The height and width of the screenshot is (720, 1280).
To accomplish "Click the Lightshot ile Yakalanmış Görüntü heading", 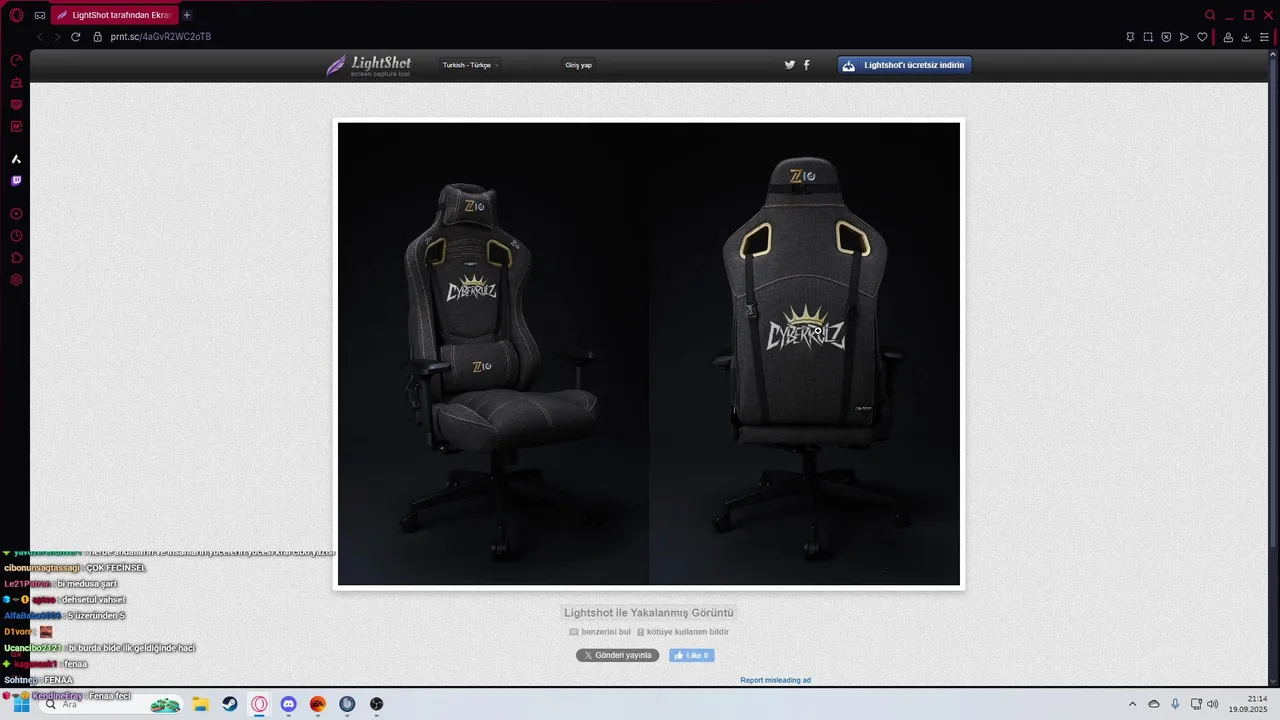I will [649, 612].
